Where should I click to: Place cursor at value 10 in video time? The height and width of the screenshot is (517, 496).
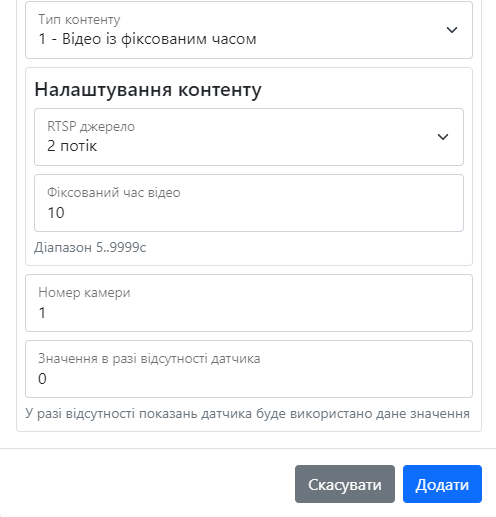click(x=56, y=213)
